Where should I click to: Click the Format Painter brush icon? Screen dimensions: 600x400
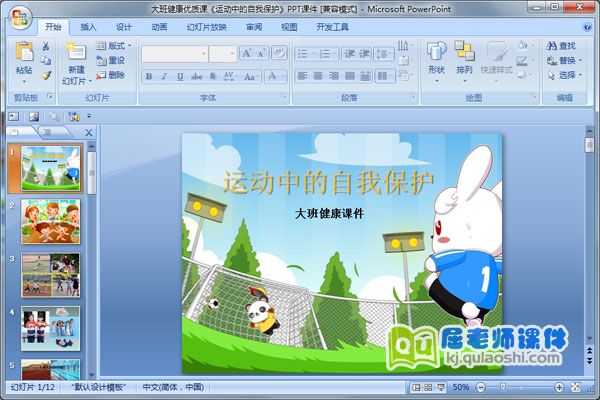pyautogui.click(x=46, y=75)
